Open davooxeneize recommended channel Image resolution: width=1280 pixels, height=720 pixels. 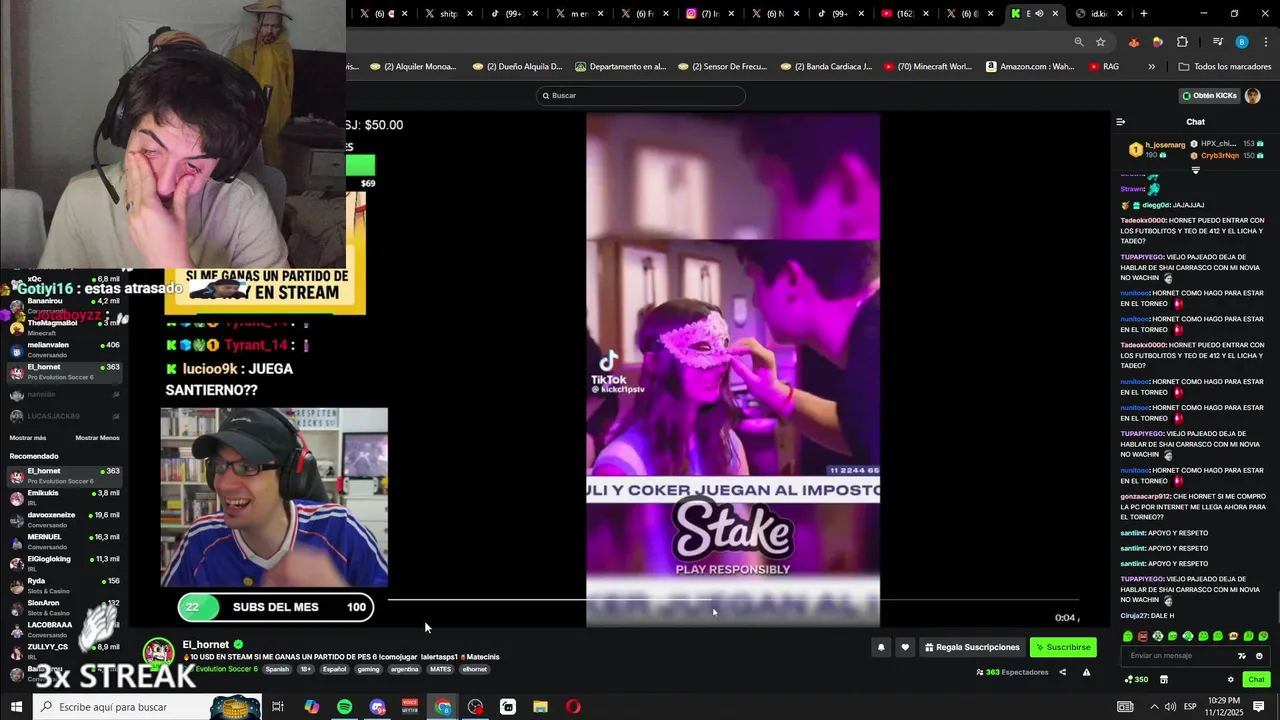64,519
